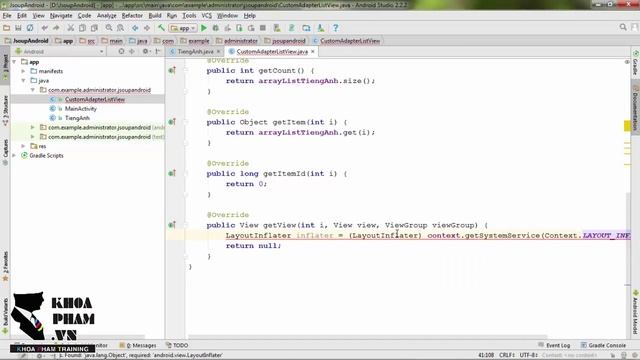Open the Navigate menu
The width and height of the screenshot is (640, 360).
click(x=61, y=16)
